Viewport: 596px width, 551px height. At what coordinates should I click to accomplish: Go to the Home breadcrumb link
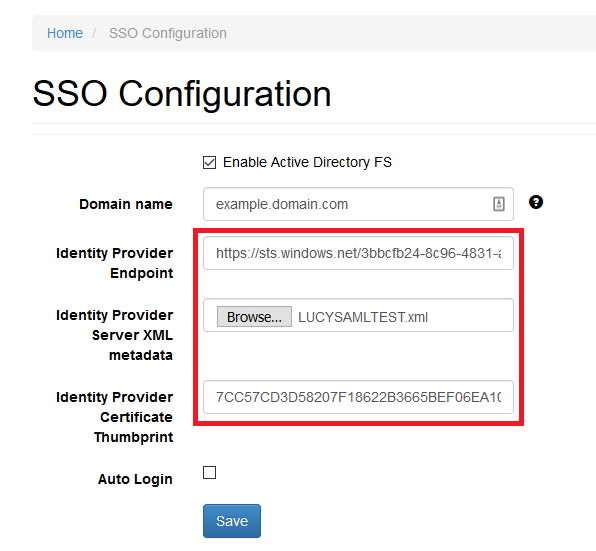pos(65,33)
